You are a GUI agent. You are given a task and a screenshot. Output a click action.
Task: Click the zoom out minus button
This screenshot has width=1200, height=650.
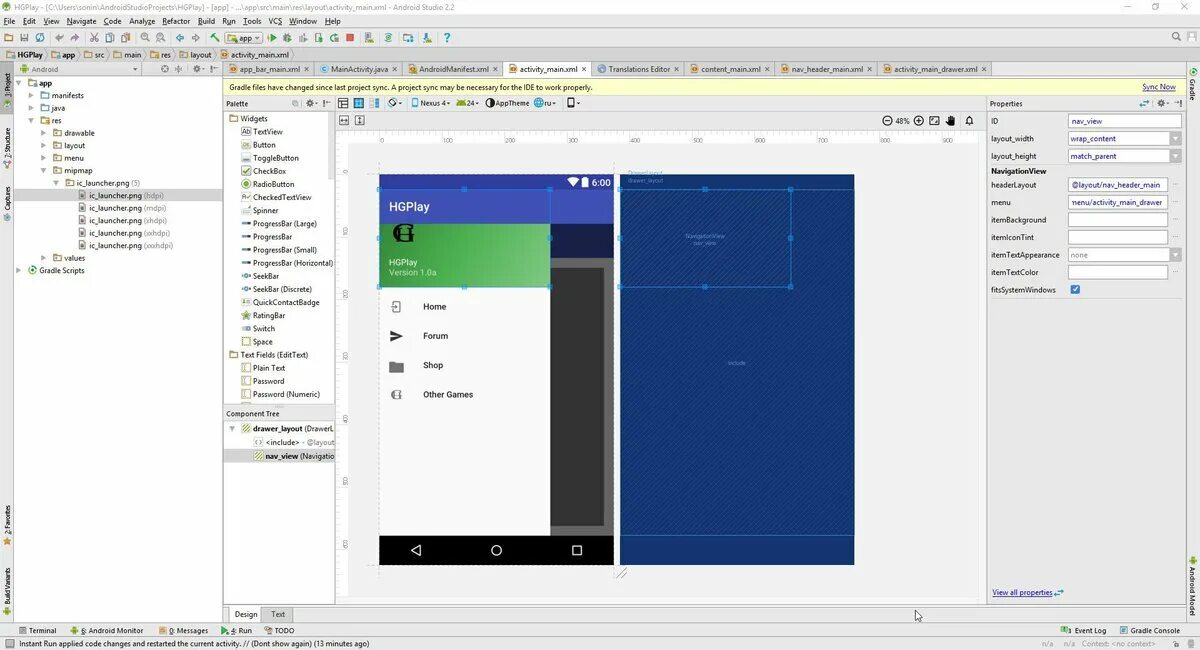pos(887,120)
